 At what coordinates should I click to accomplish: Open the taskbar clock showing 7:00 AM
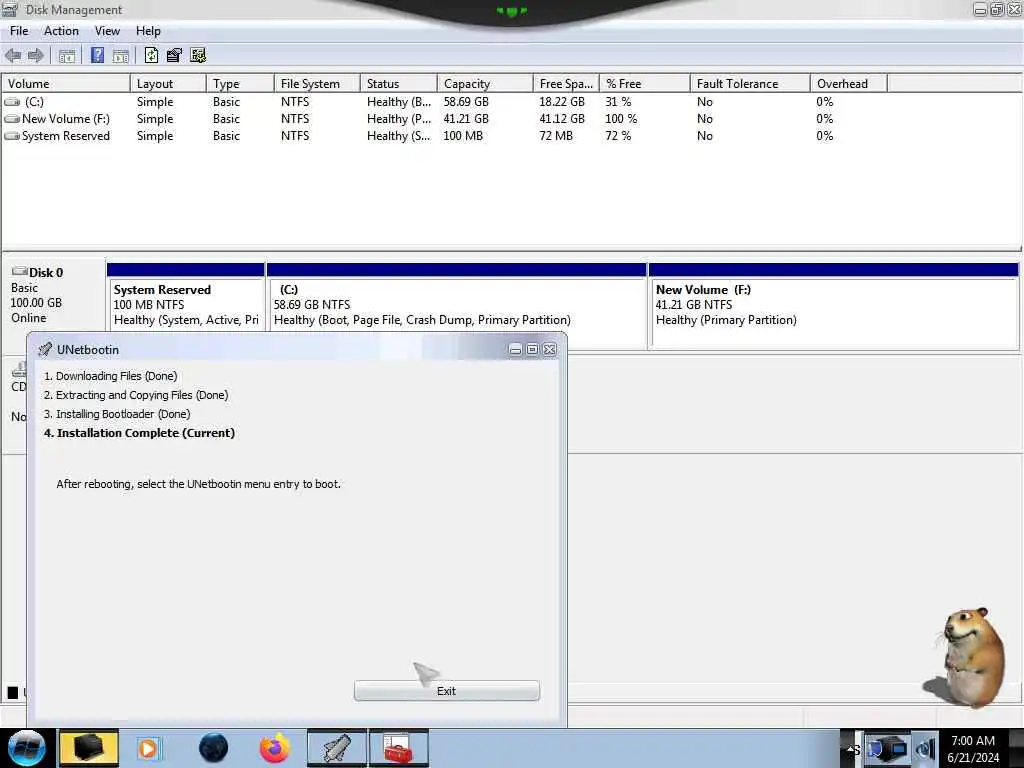[x=973, y=749]
